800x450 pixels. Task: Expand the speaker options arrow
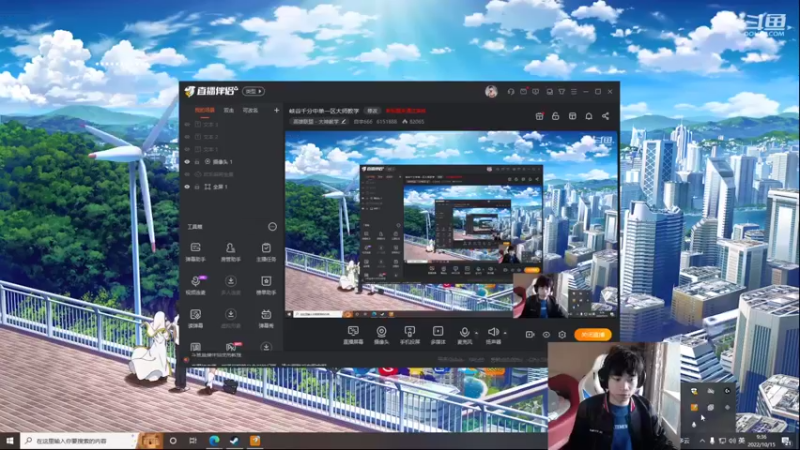[x=505, y=333]
